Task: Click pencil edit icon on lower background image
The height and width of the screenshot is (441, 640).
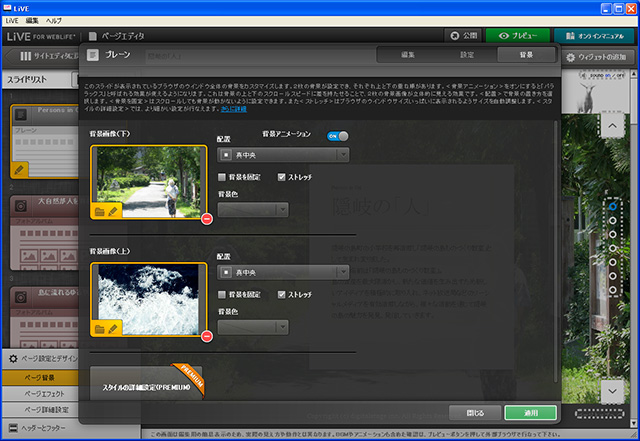Action: (x=114, y=211)
